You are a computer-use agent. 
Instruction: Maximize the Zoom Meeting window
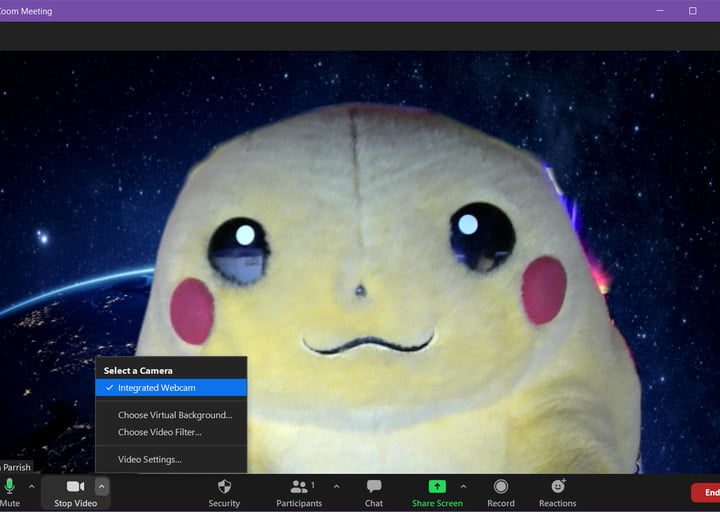click(x=692, y=11)
